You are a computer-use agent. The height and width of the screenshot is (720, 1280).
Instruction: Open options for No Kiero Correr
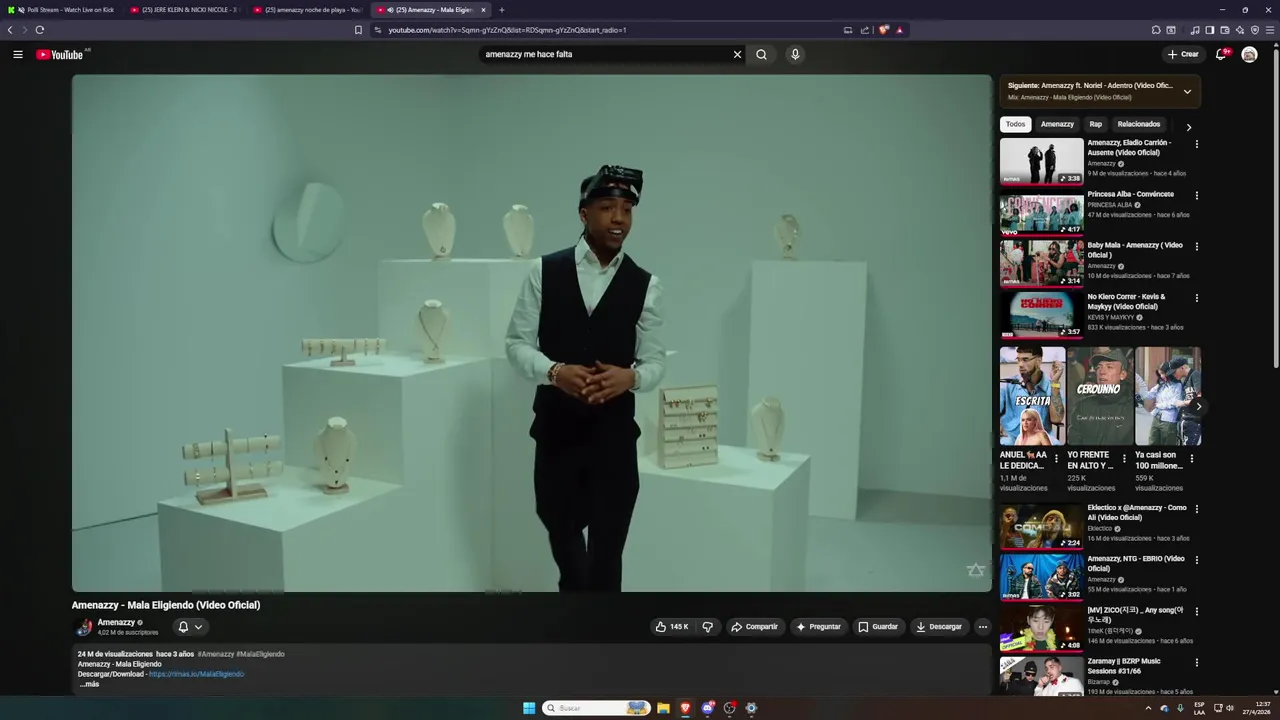click(1196, 297)
